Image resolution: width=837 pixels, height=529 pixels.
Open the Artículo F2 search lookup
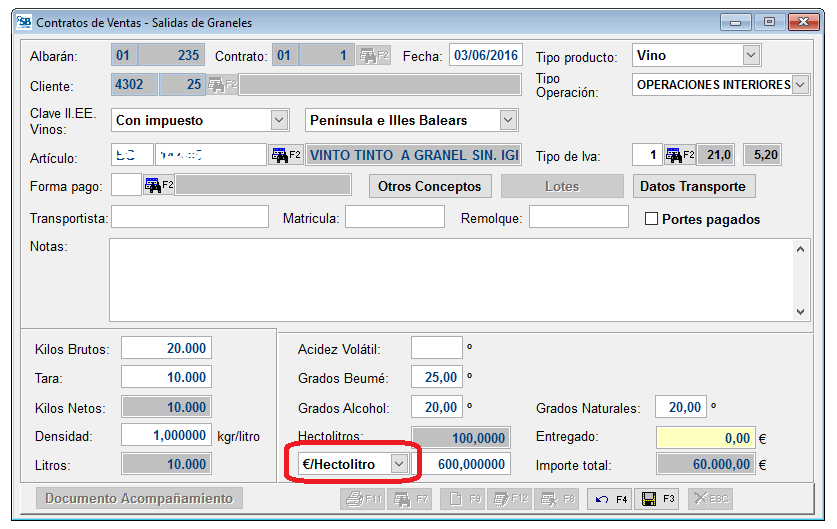[286, 155]
